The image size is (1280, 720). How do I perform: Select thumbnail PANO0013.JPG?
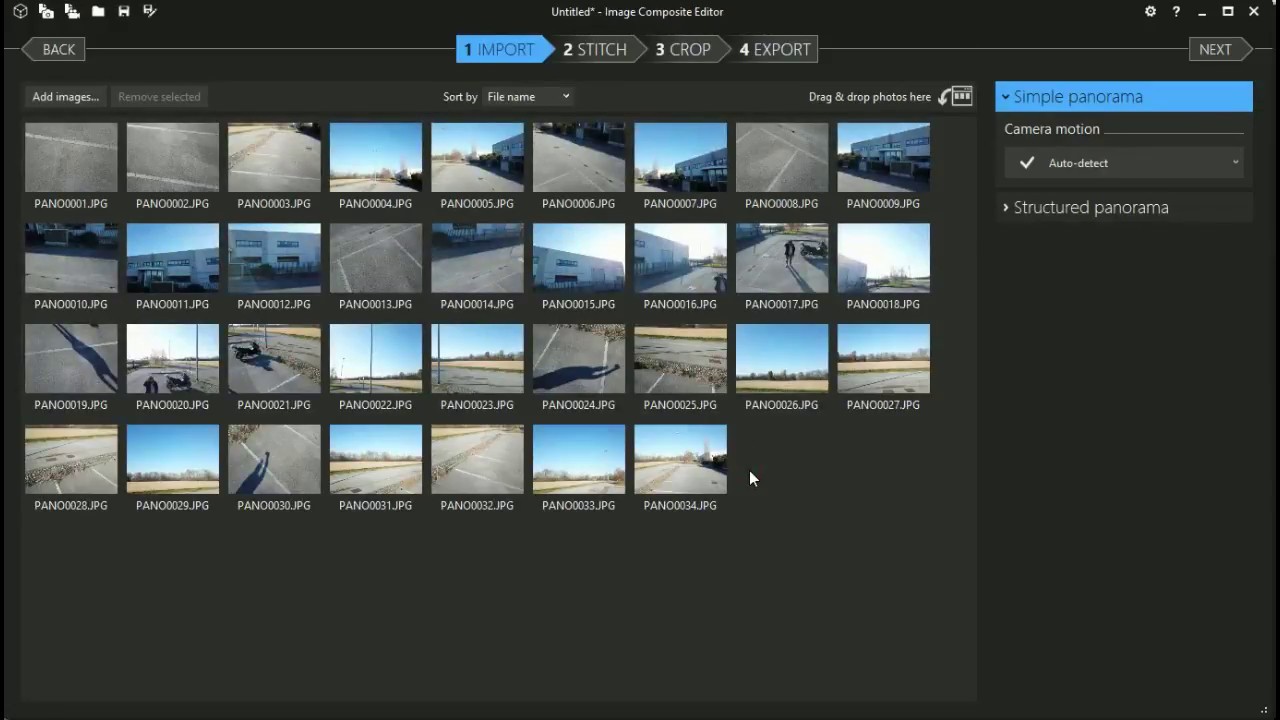(x=376, y=258)
